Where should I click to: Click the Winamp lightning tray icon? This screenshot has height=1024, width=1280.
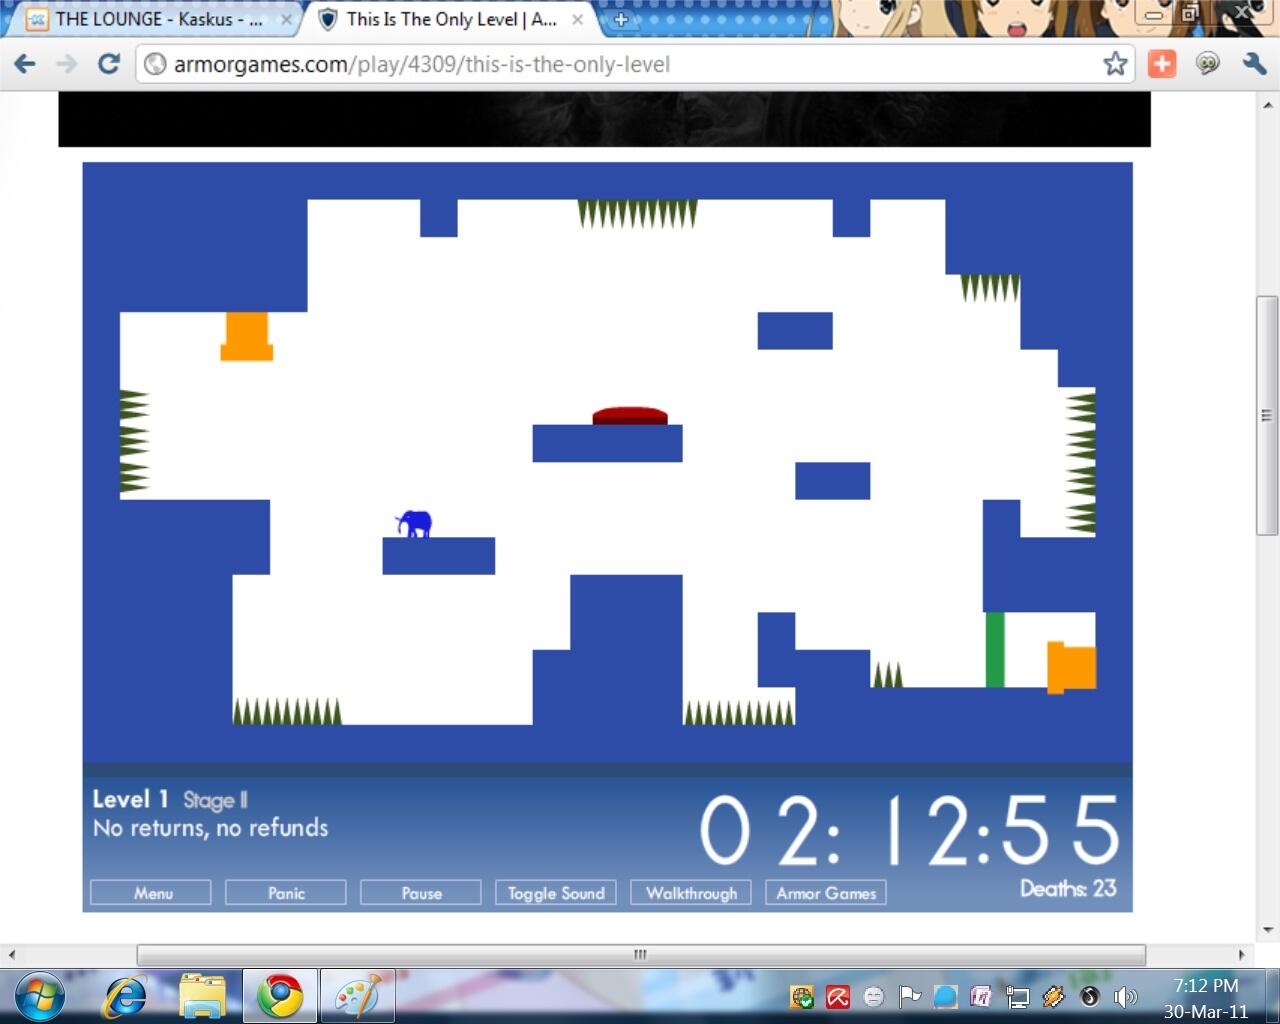1053,996
